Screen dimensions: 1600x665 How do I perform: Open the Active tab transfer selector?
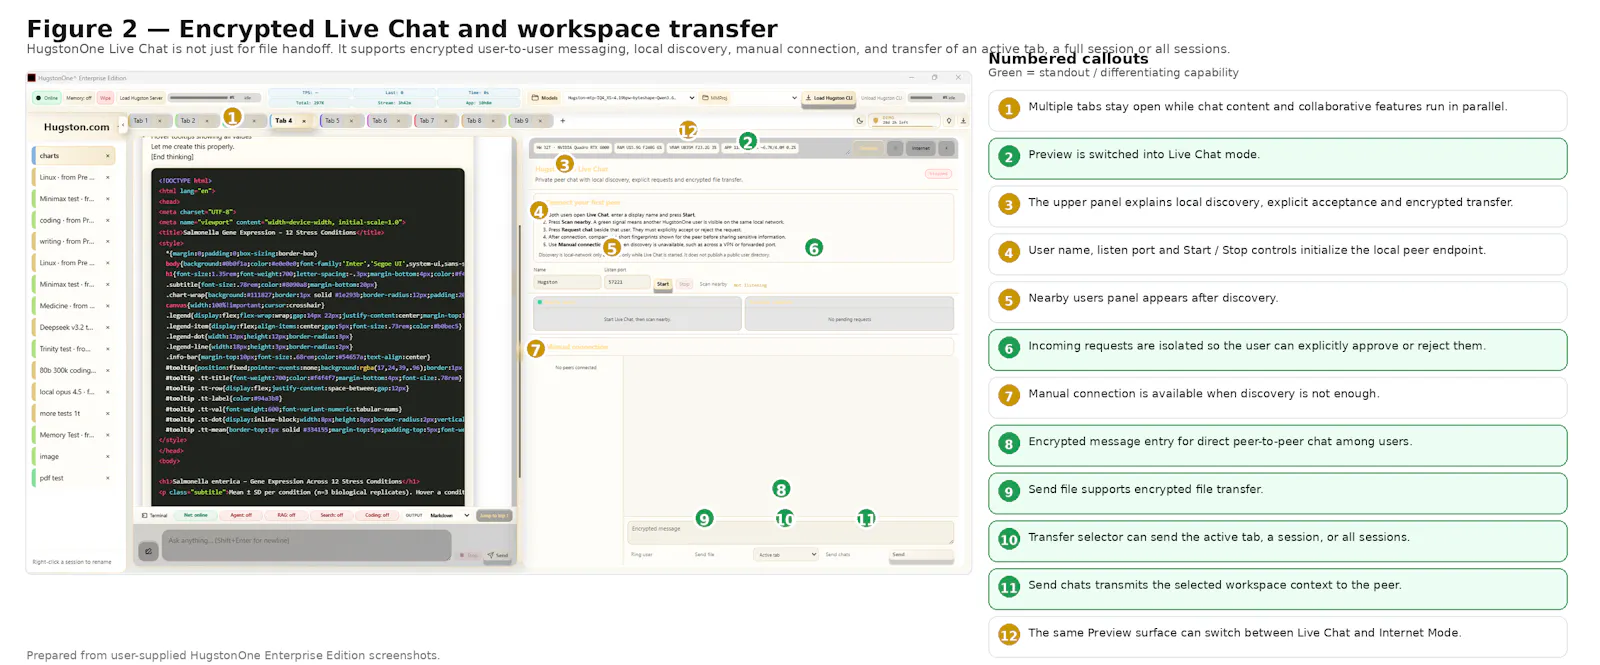click(x=786, y=554)
